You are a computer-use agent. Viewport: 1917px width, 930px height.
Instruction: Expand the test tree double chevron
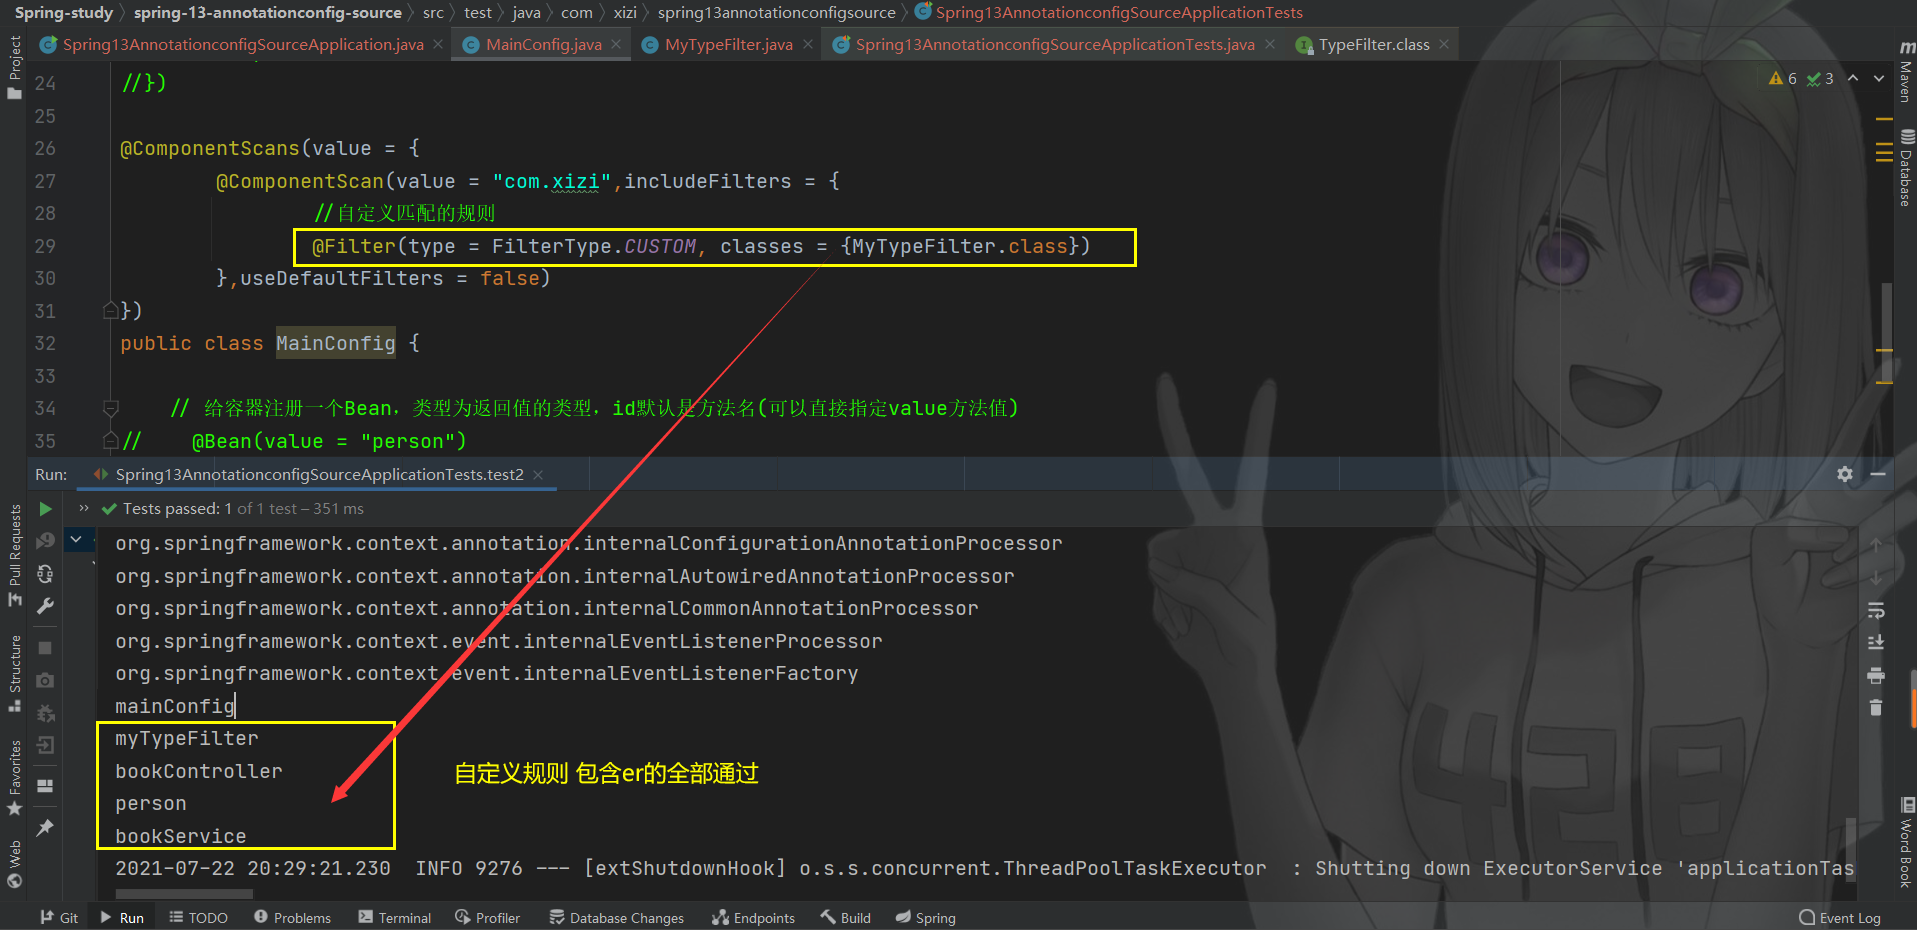(84, 508)
